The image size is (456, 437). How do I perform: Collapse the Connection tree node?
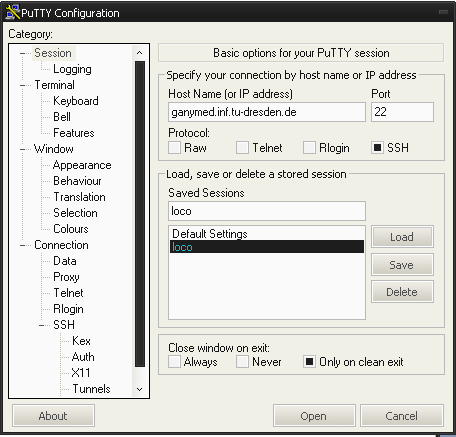[x=23, y=245]
